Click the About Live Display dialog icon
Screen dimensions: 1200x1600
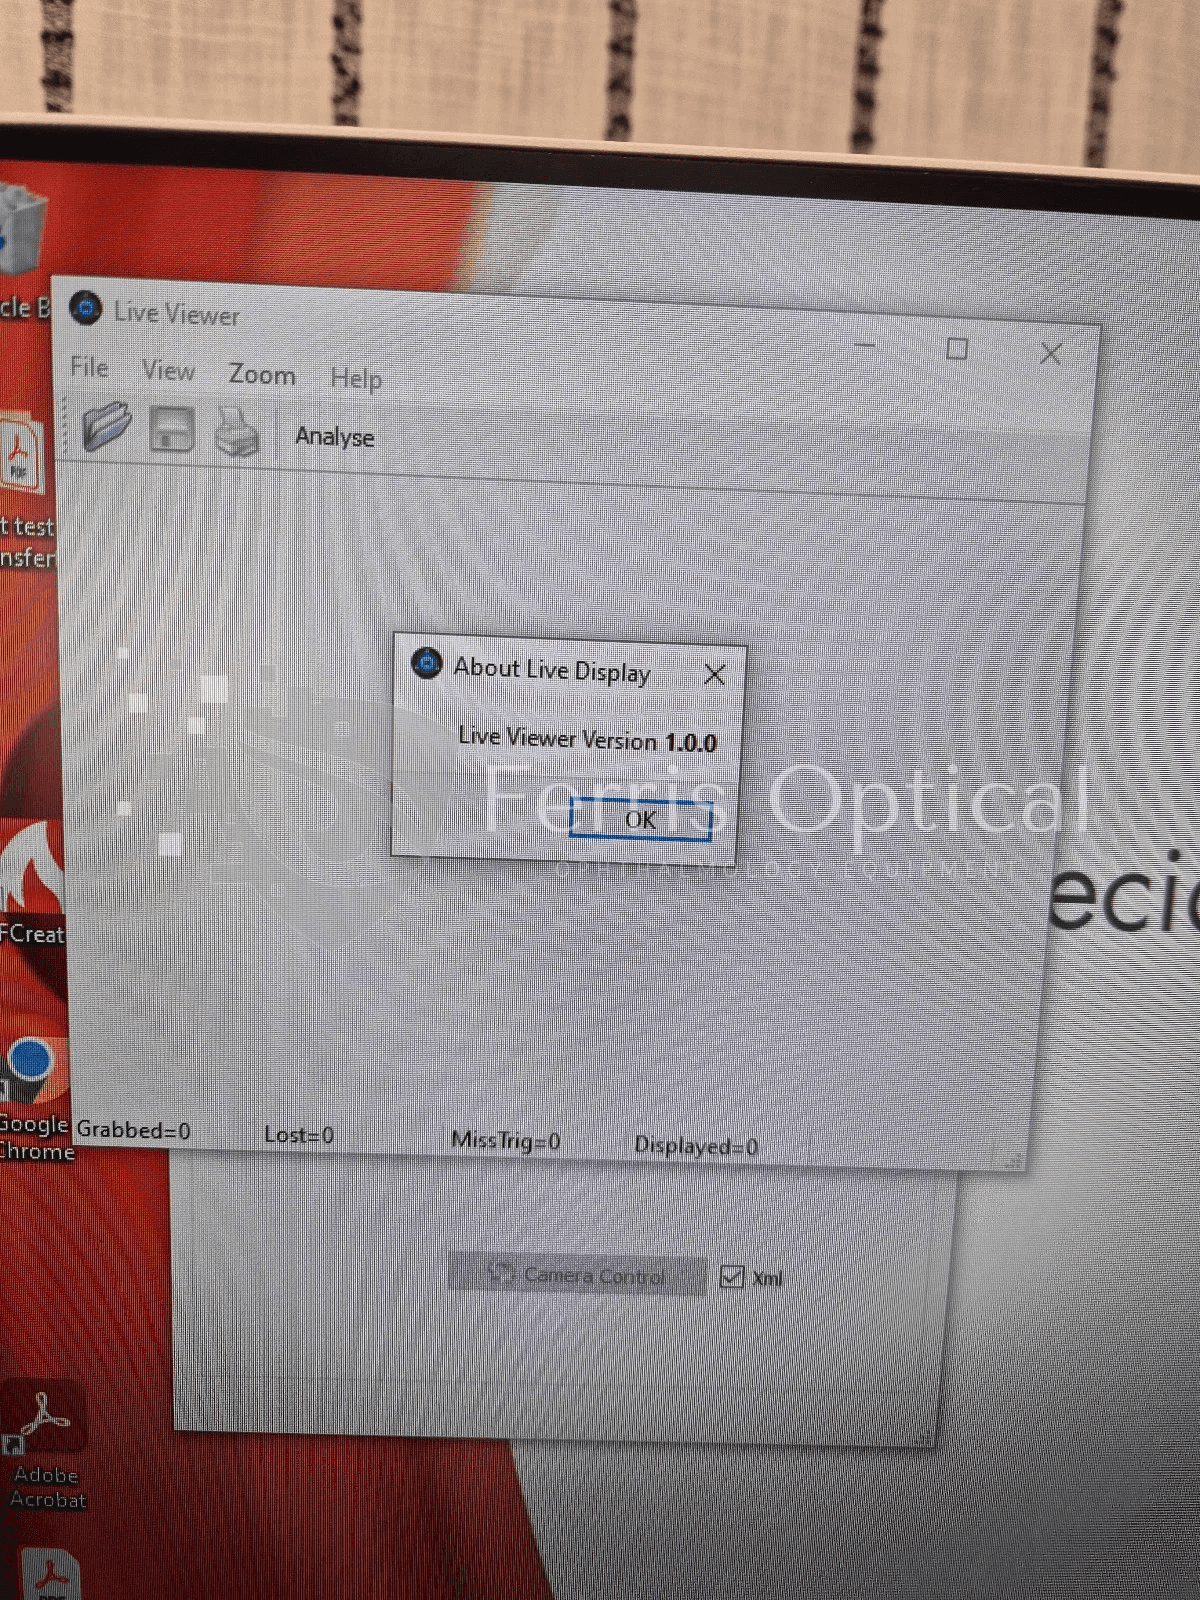coord(427,663)
